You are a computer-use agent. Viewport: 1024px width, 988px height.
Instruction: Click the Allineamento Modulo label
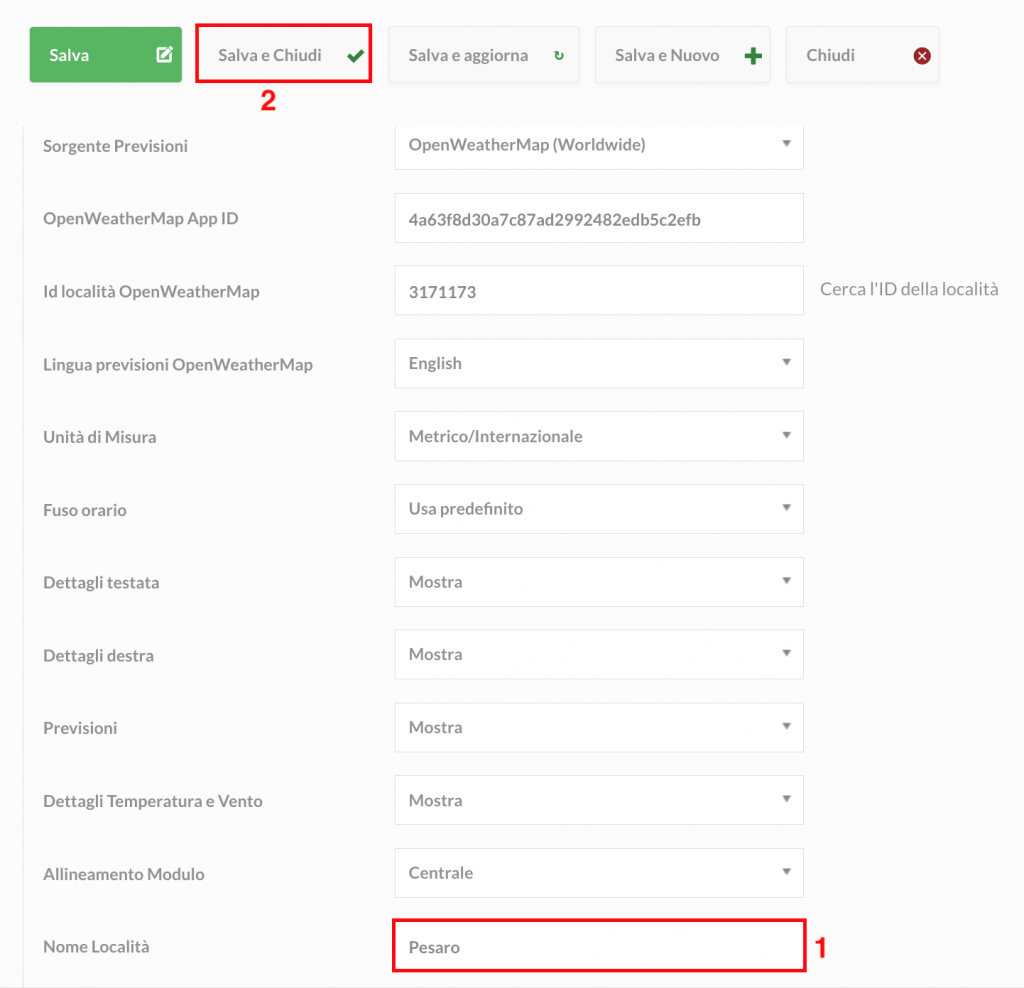tap(124, 874)
